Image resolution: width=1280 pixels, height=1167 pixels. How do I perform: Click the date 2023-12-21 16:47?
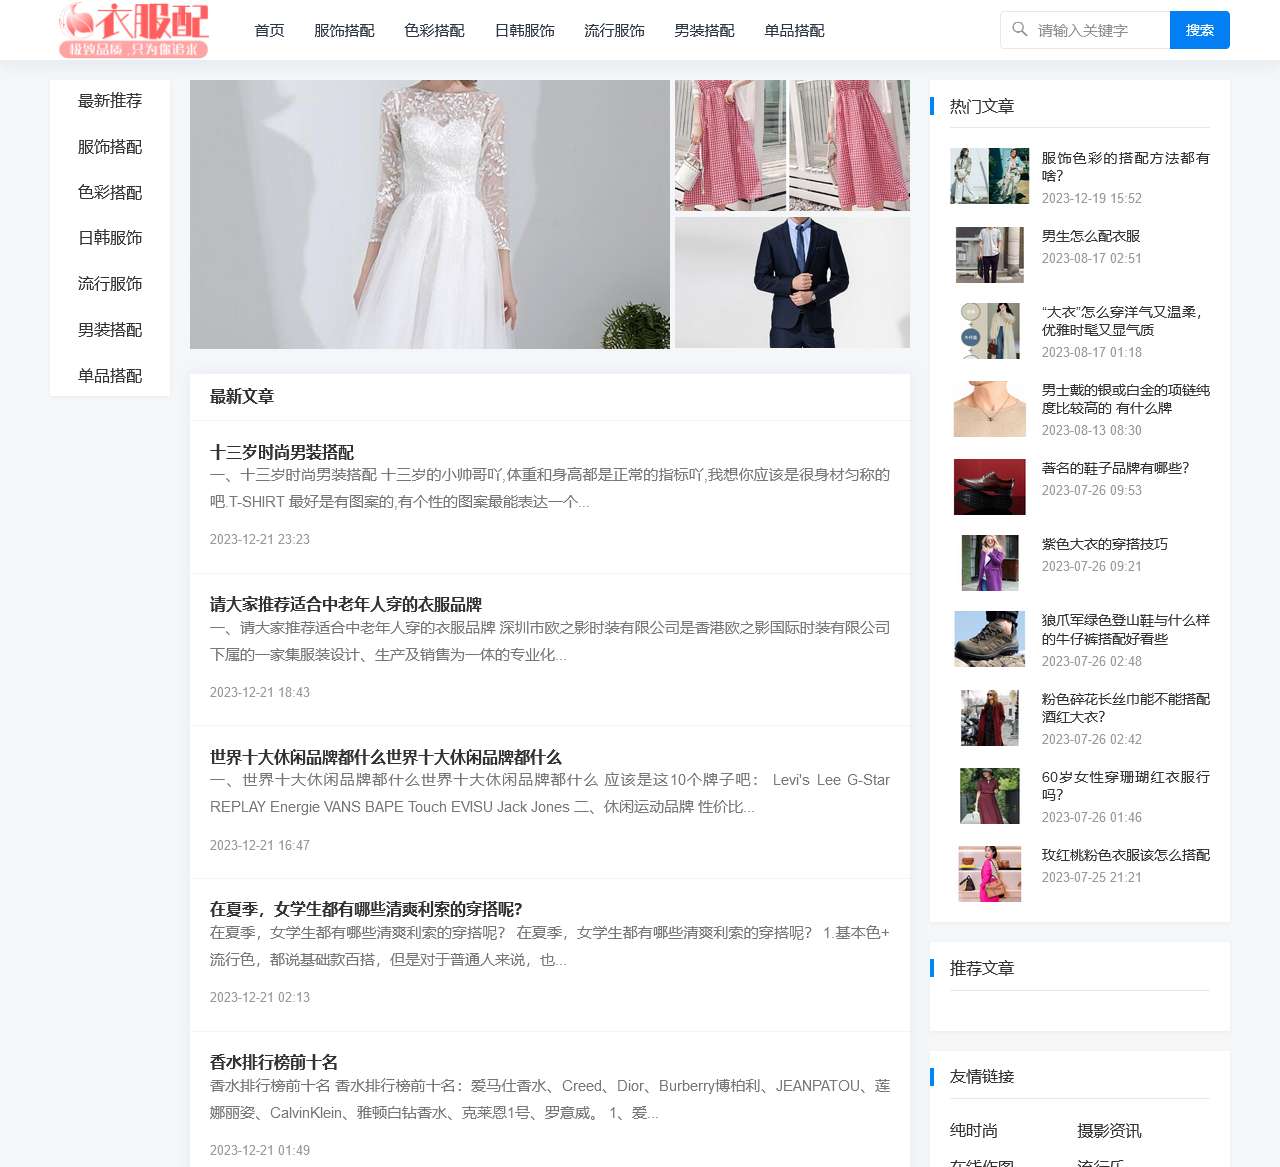coord(260,845)
